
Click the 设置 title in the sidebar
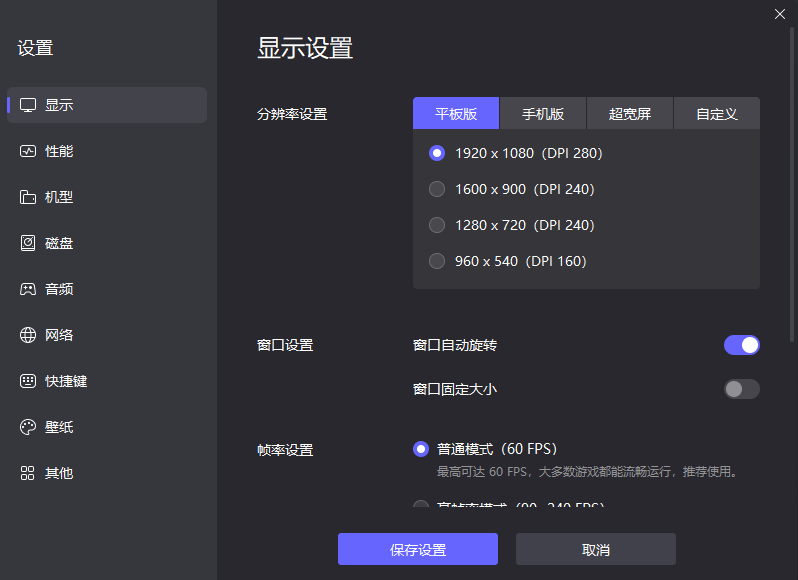point(35,48)
